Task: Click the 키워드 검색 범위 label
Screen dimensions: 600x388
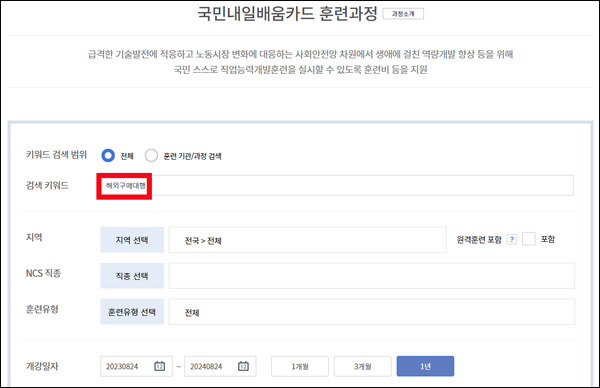Action: pyautogui.click(x=56, y=155)
